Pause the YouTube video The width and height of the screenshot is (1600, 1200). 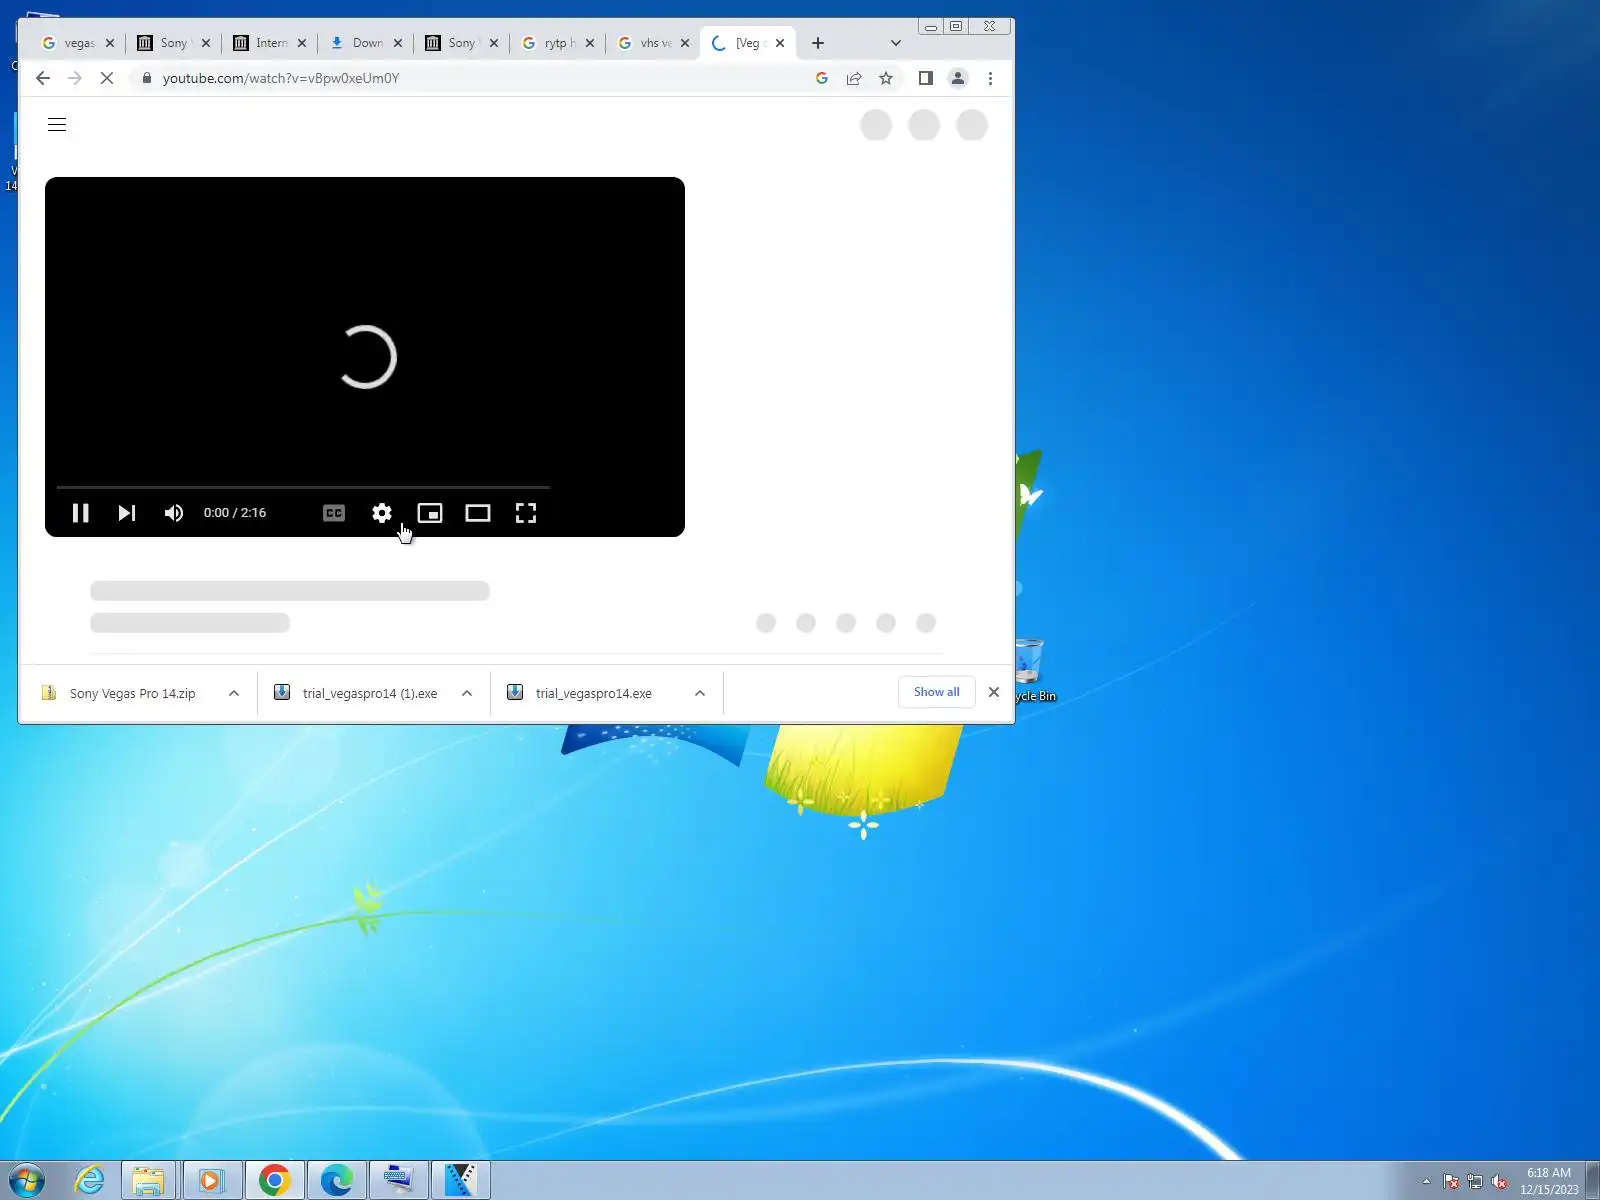81,513
